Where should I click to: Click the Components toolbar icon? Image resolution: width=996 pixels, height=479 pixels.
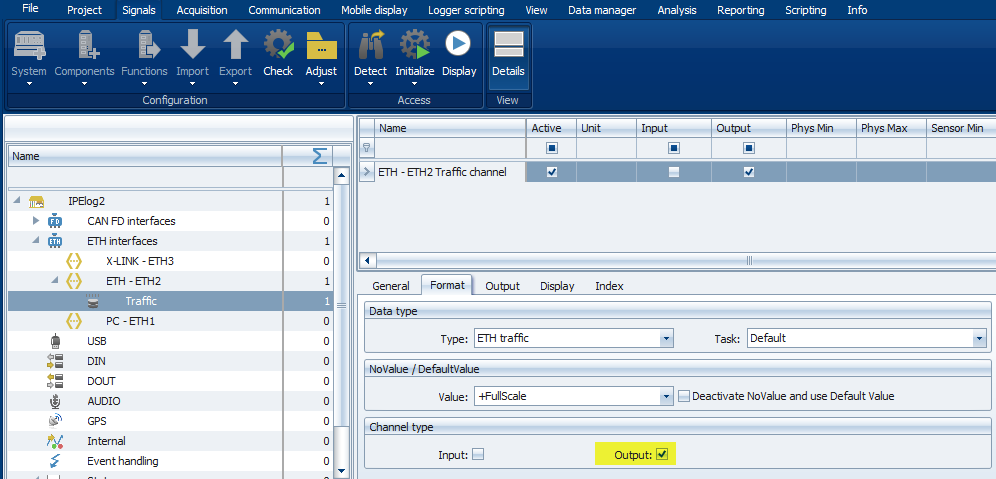click(x=84, y=46)
